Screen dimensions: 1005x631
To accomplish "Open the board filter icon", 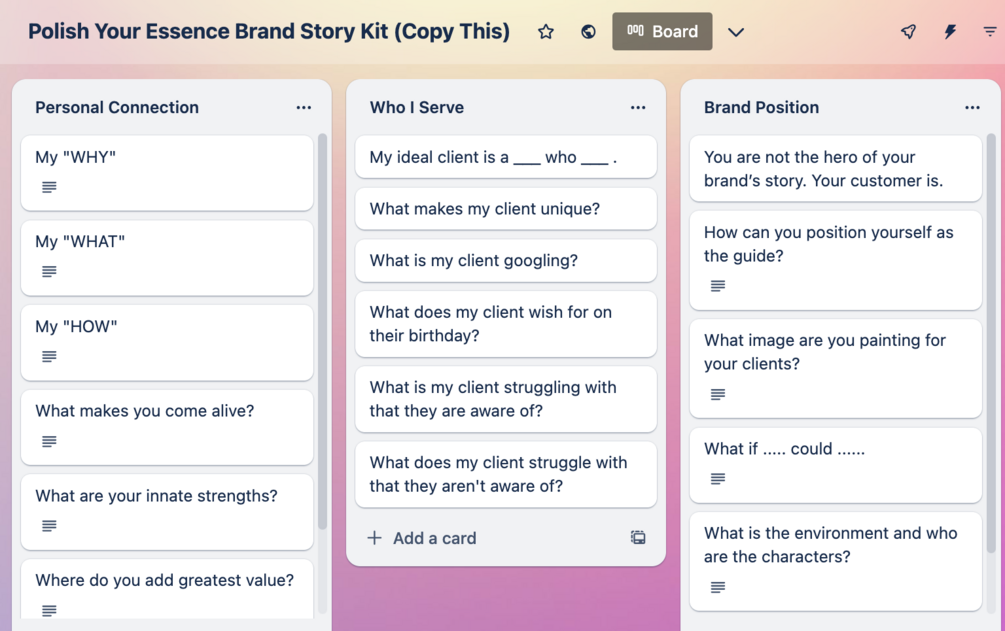I will (x=990, y=32).
